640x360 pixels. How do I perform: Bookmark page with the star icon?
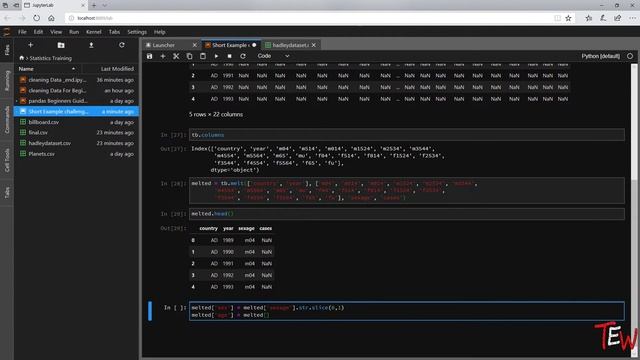(x=568, y=18)
